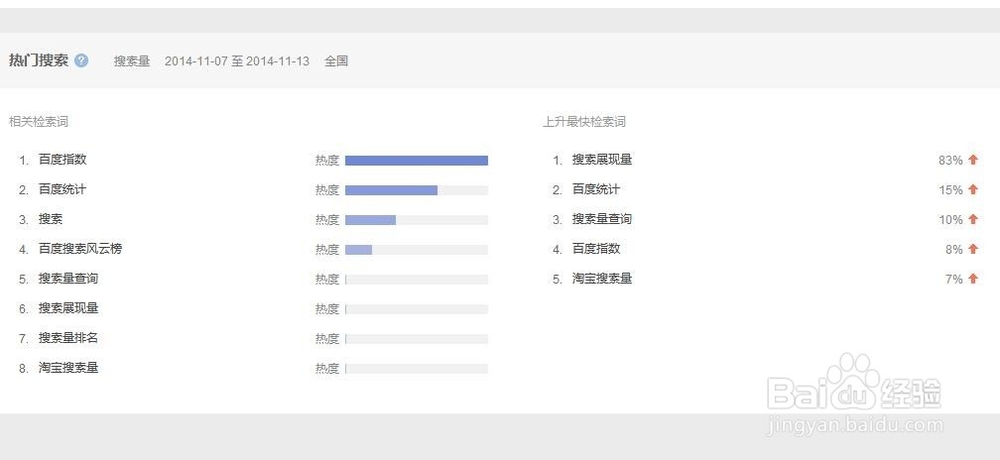This screenshot has width=1000, height=460.
Task: Click the 百度指数 popularity bar
Action: [416, 160]
